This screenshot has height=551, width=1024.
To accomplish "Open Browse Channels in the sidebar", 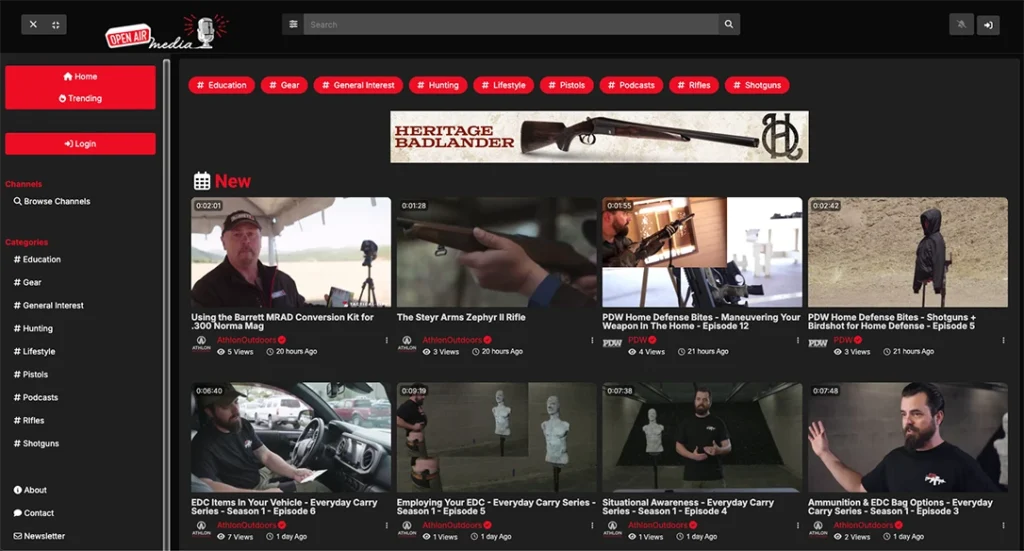I will (x=52, y=201).
